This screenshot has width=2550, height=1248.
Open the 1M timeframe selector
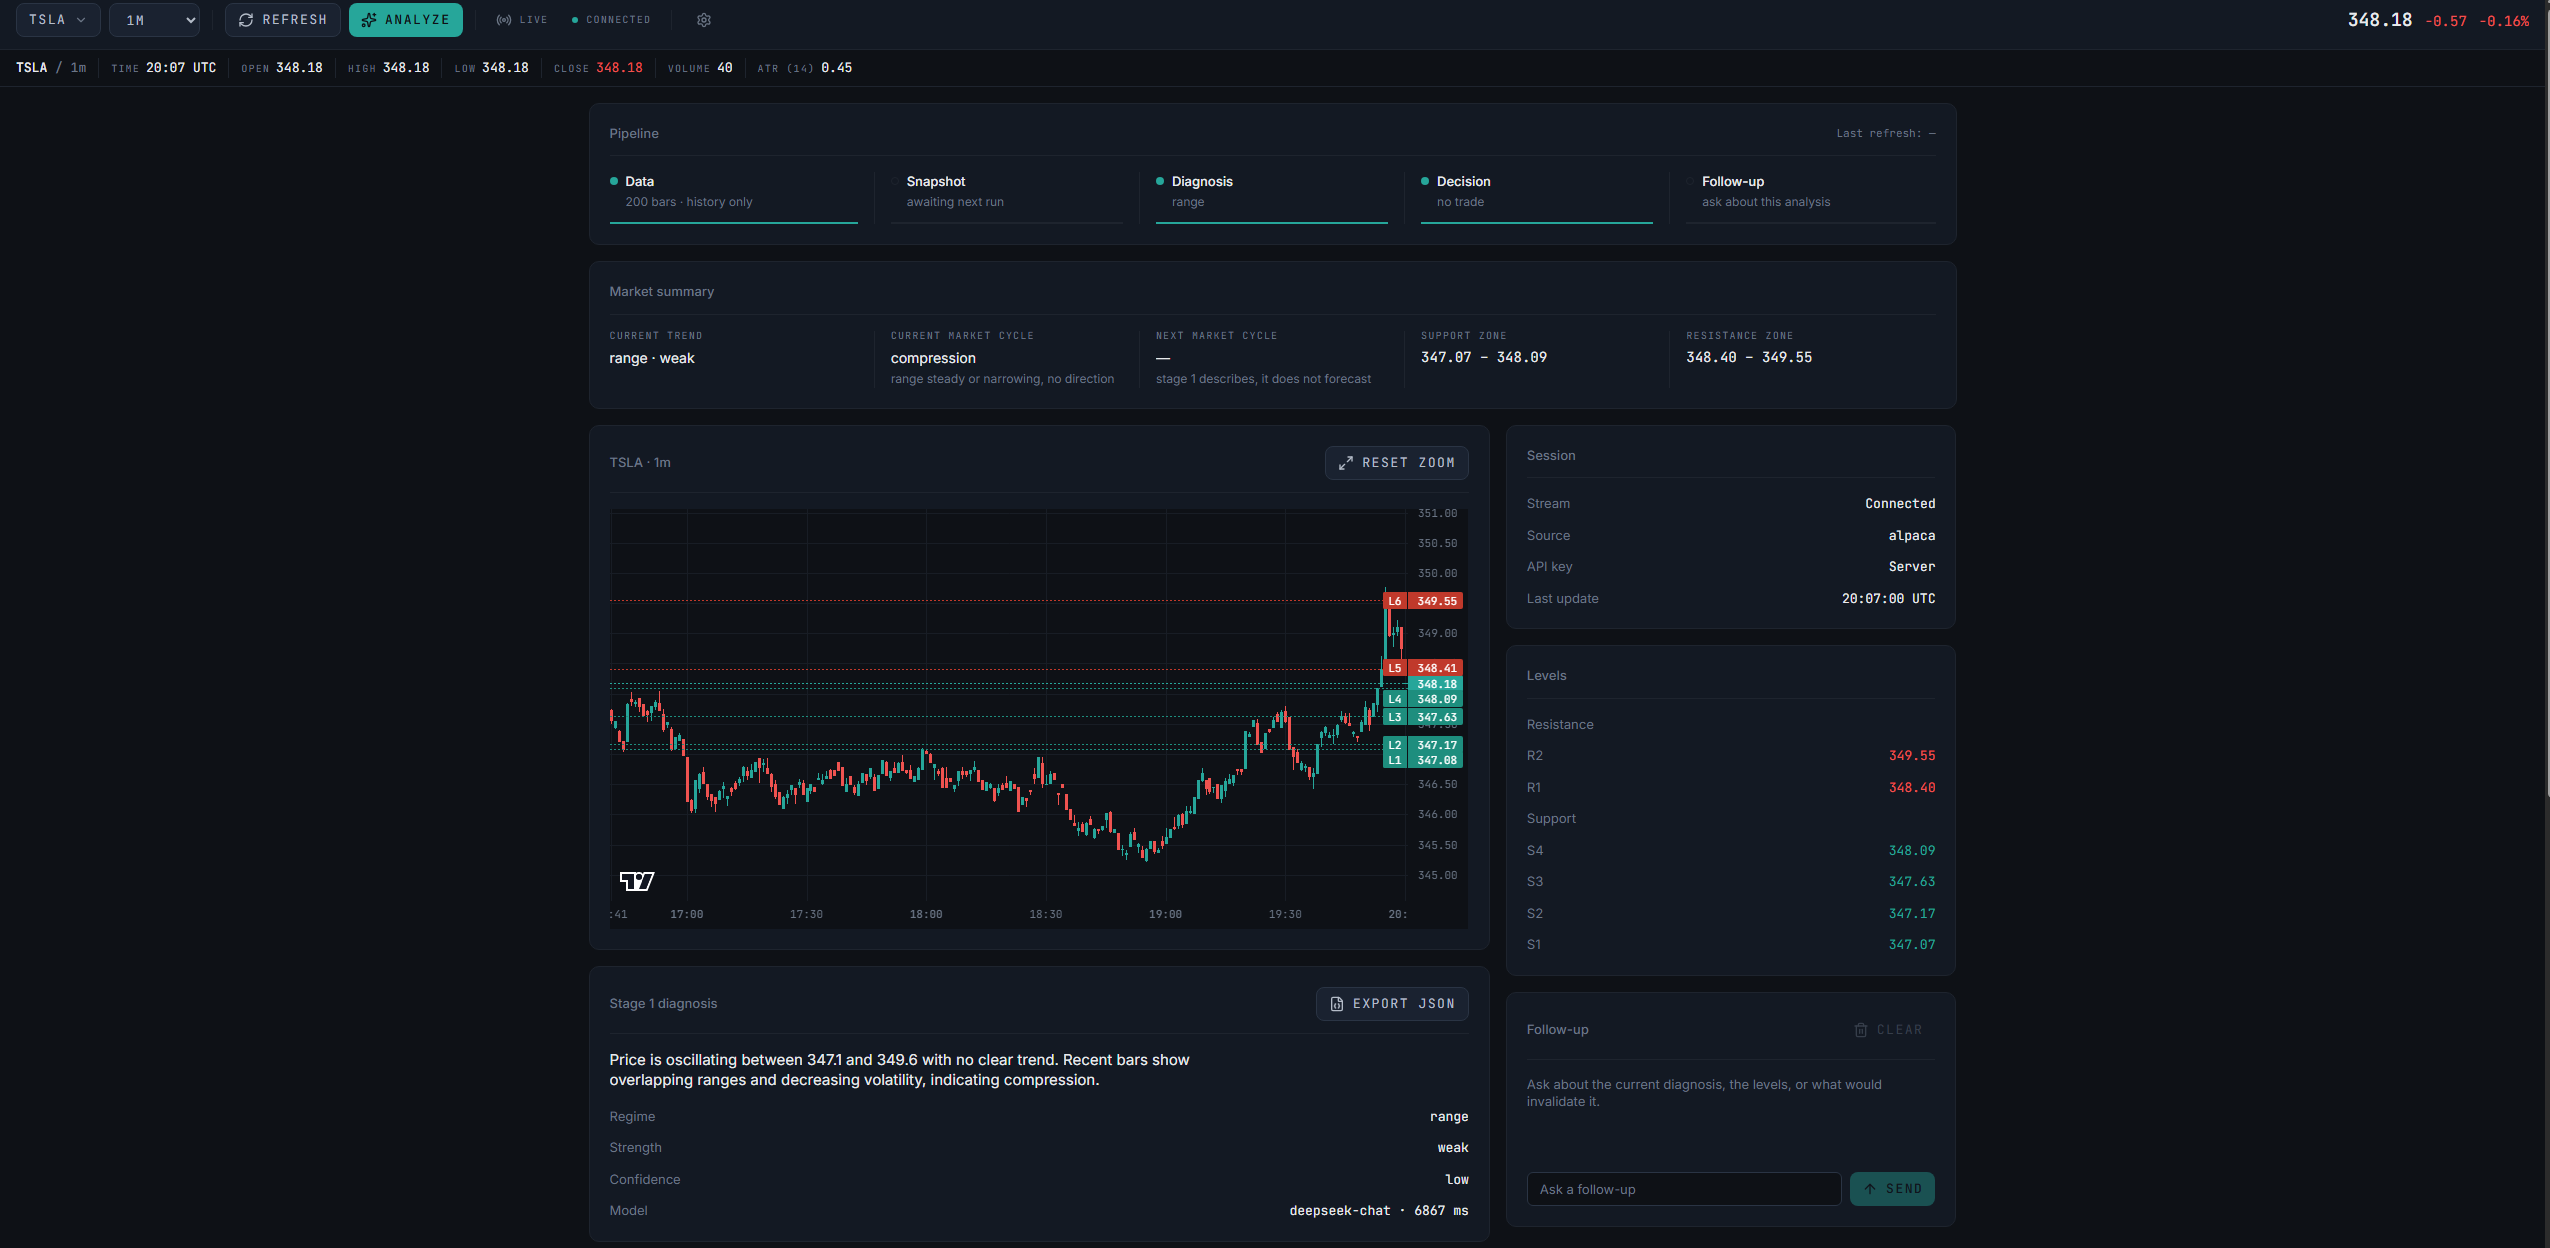154,20
